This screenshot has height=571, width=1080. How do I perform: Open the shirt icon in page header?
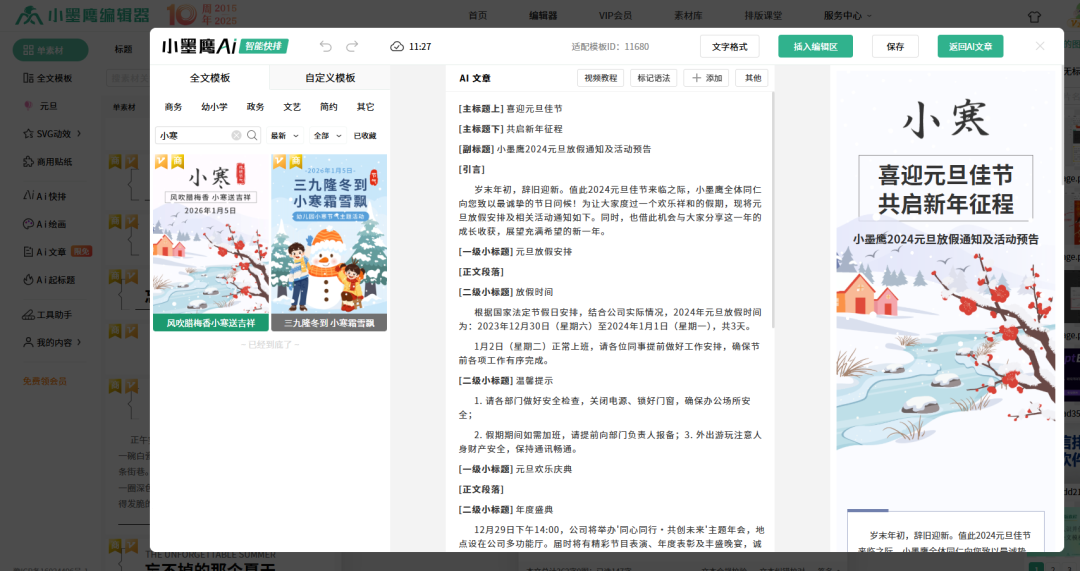pos(1034,16)
